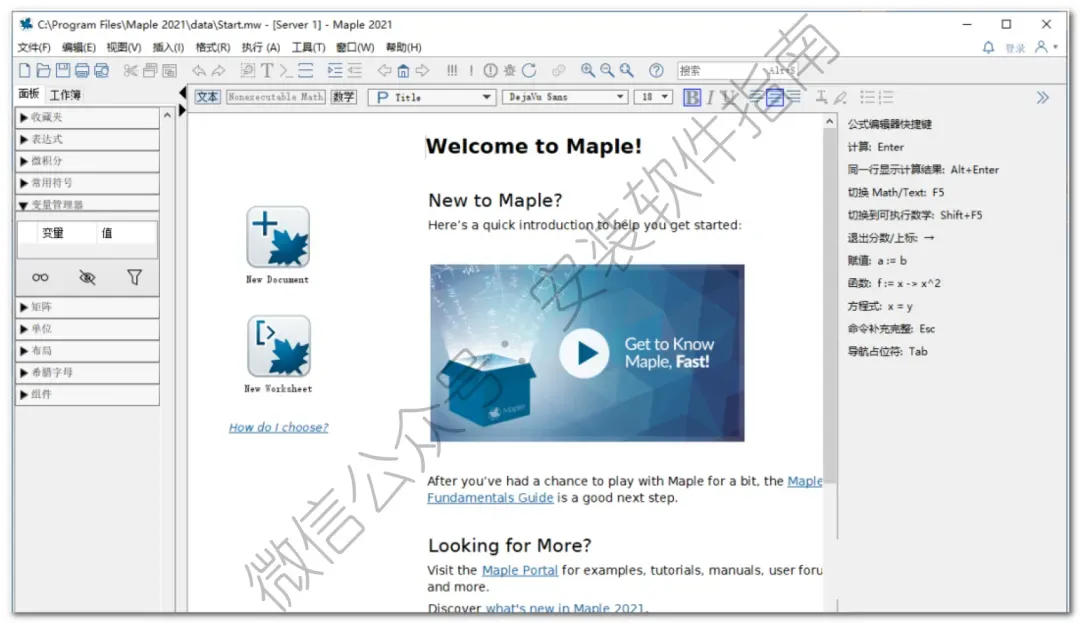Redo the last action

(218, 70)
